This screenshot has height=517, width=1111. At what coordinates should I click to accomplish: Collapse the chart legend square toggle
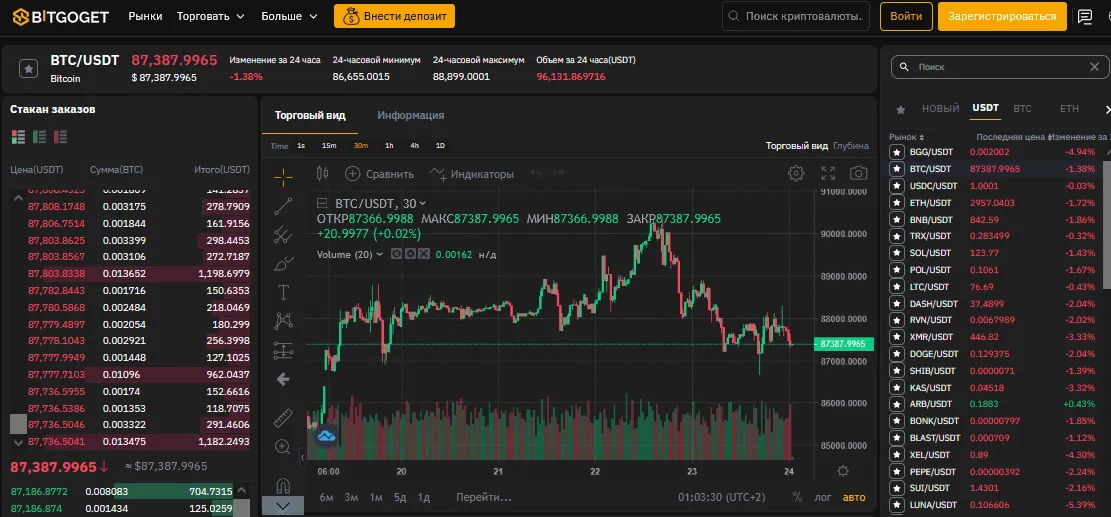pyautogui.click(x=322, y=203)
